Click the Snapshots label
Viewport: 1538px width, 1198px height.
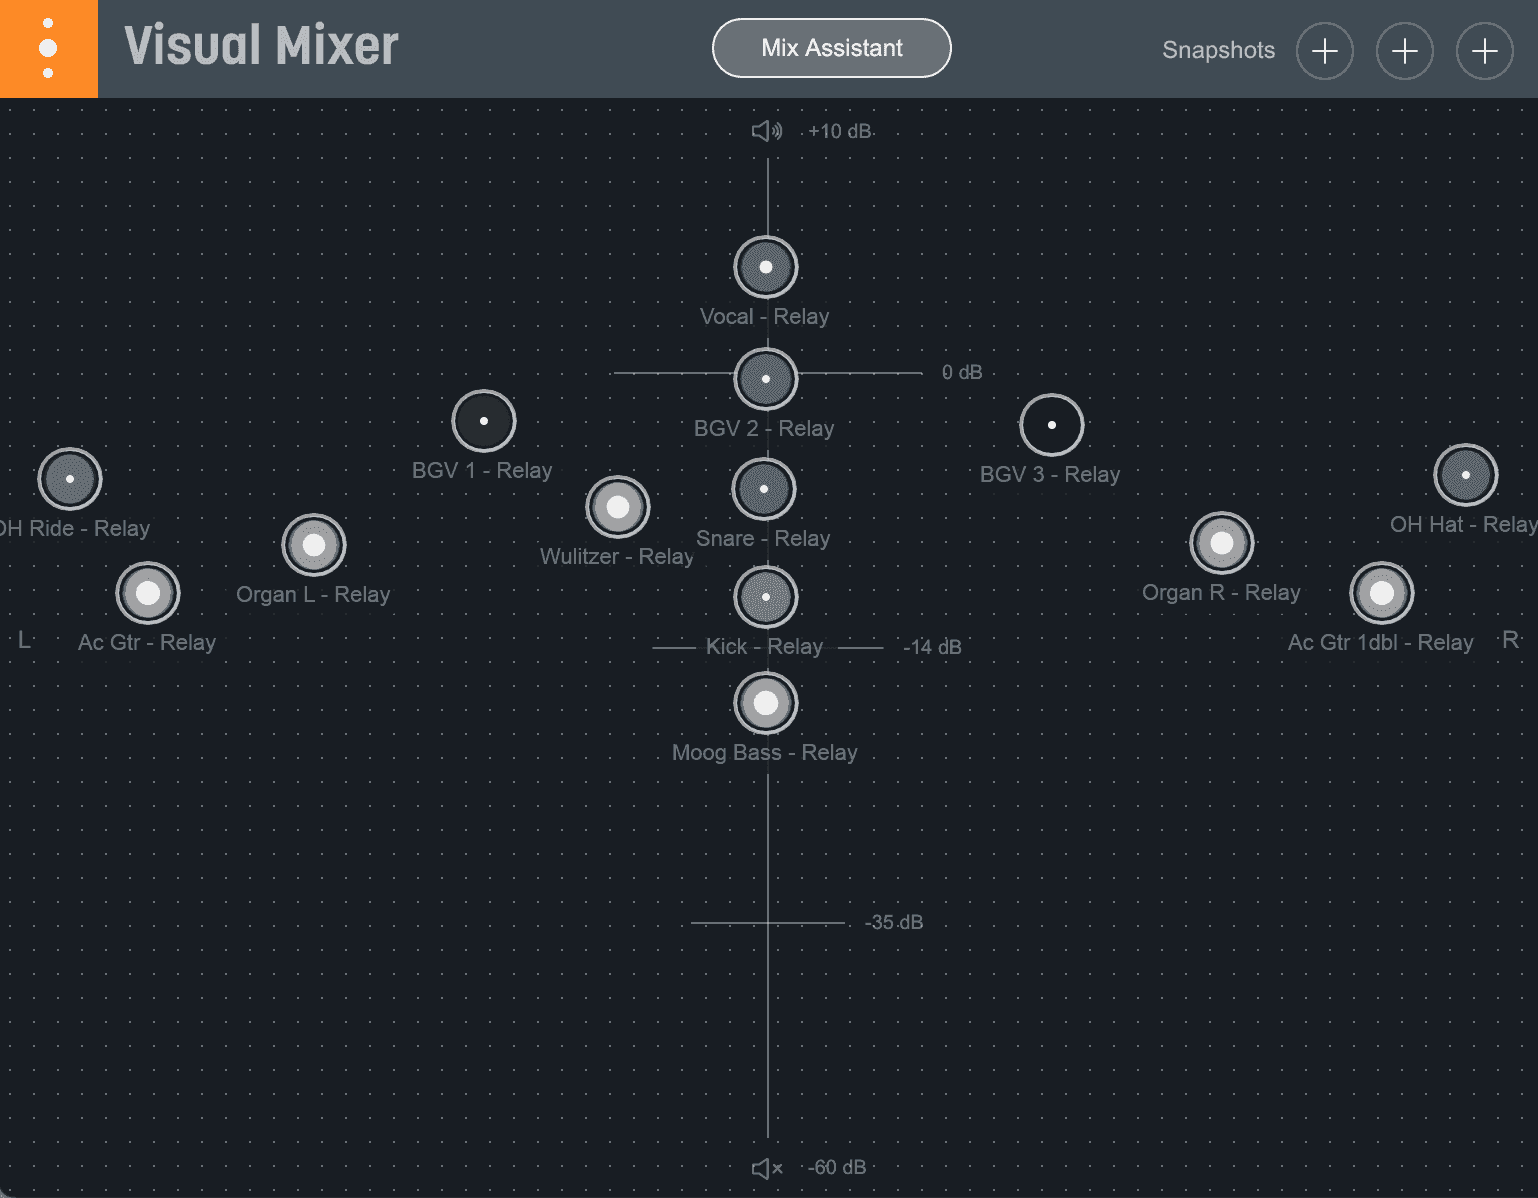pyautogui.click(x=1218, y=50)
